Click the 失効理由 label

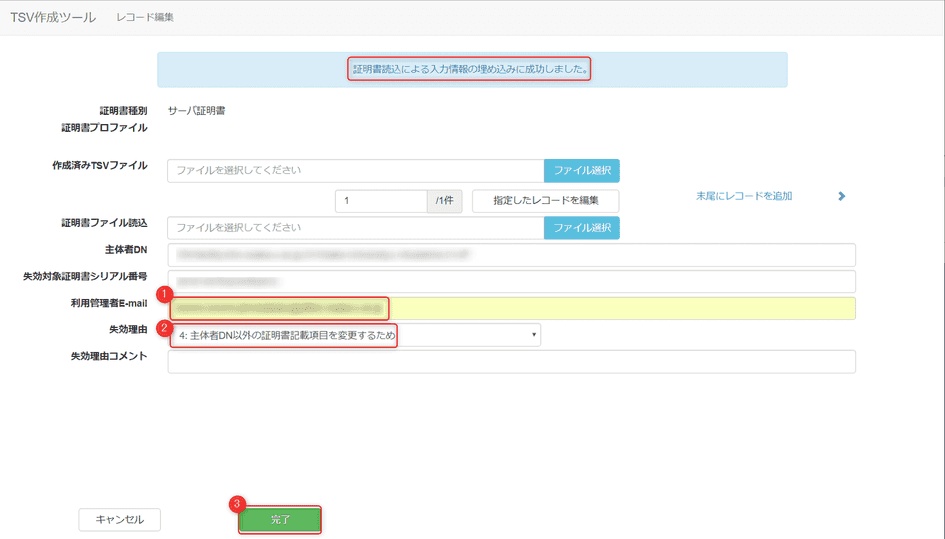(128, 330)
